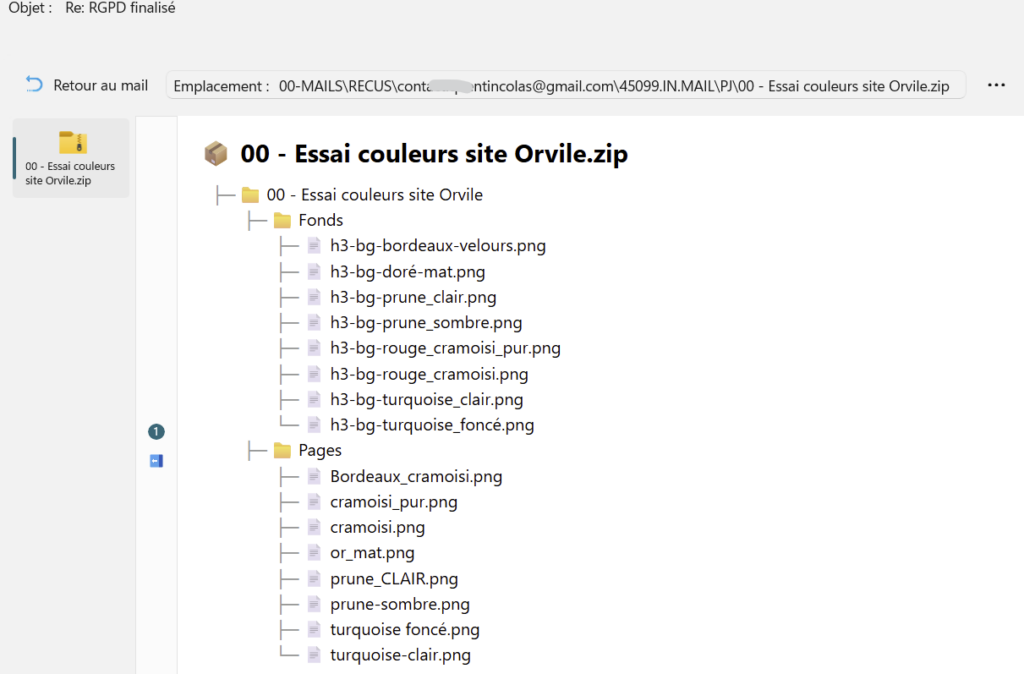Collapse the Pages folder
The width and height of the screenshot is (1024, 674).
coord(282,451)
